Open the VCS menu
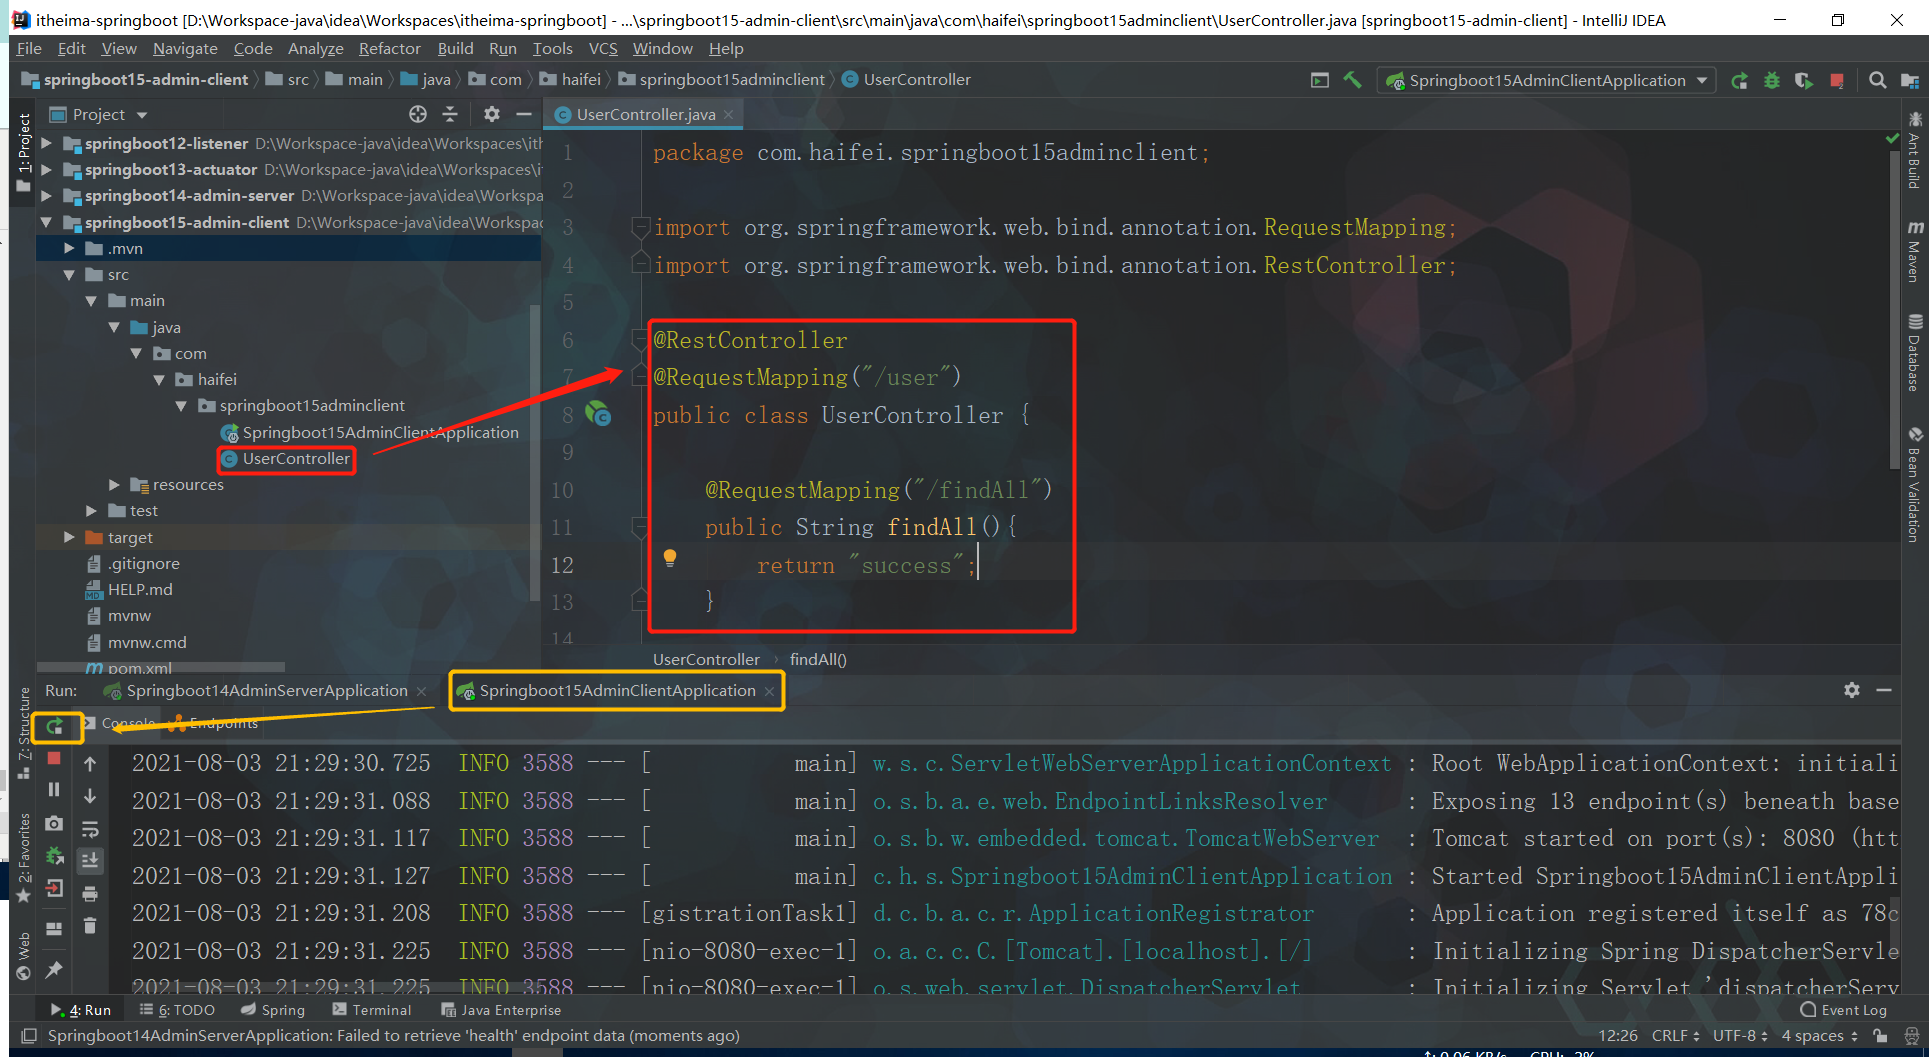Viewport: 1929px width, 1057px height. [x=603, y=49]
